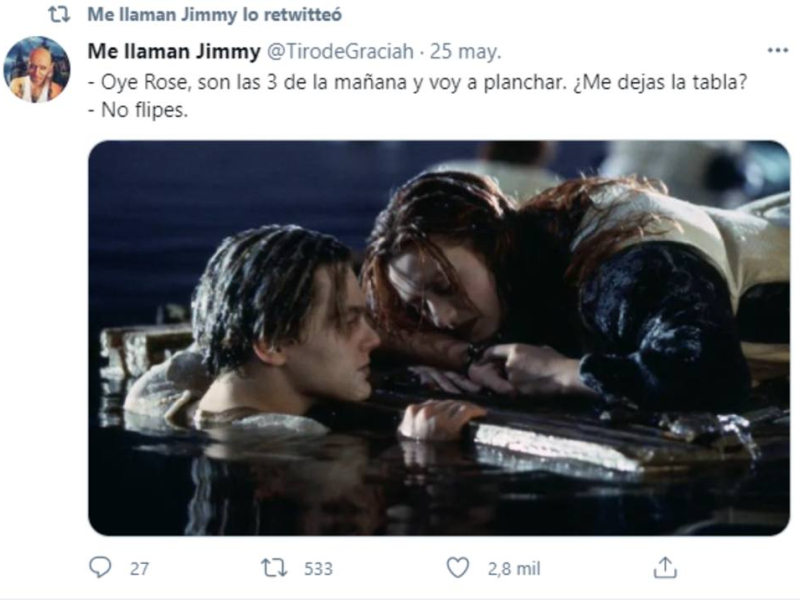Toggle the heart like icon

click(457, 568)
